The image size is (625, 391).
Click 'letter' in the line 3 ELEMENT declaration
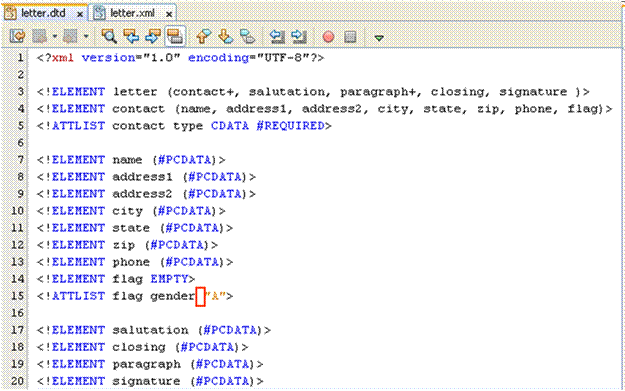click(135, 92)
